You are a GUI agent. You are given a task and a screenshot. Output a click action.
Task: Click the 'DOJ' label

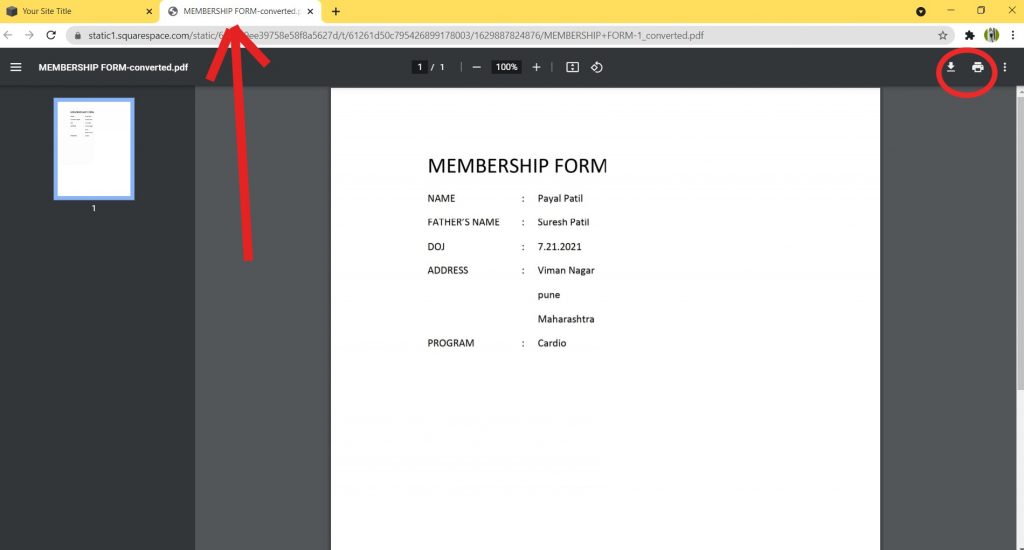point(436,247)
